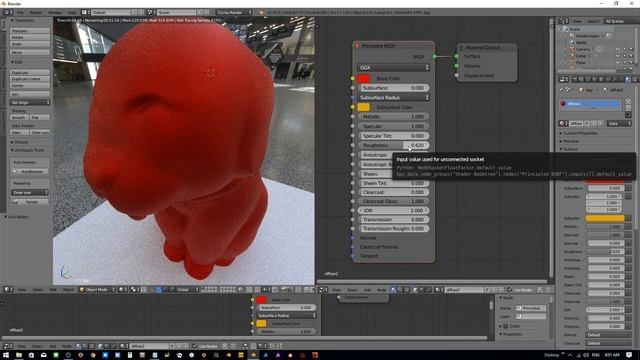Viewport: 640px width, 360px height.
Task: Click the Translate button in tool shelf
Action: coord(30,31)
